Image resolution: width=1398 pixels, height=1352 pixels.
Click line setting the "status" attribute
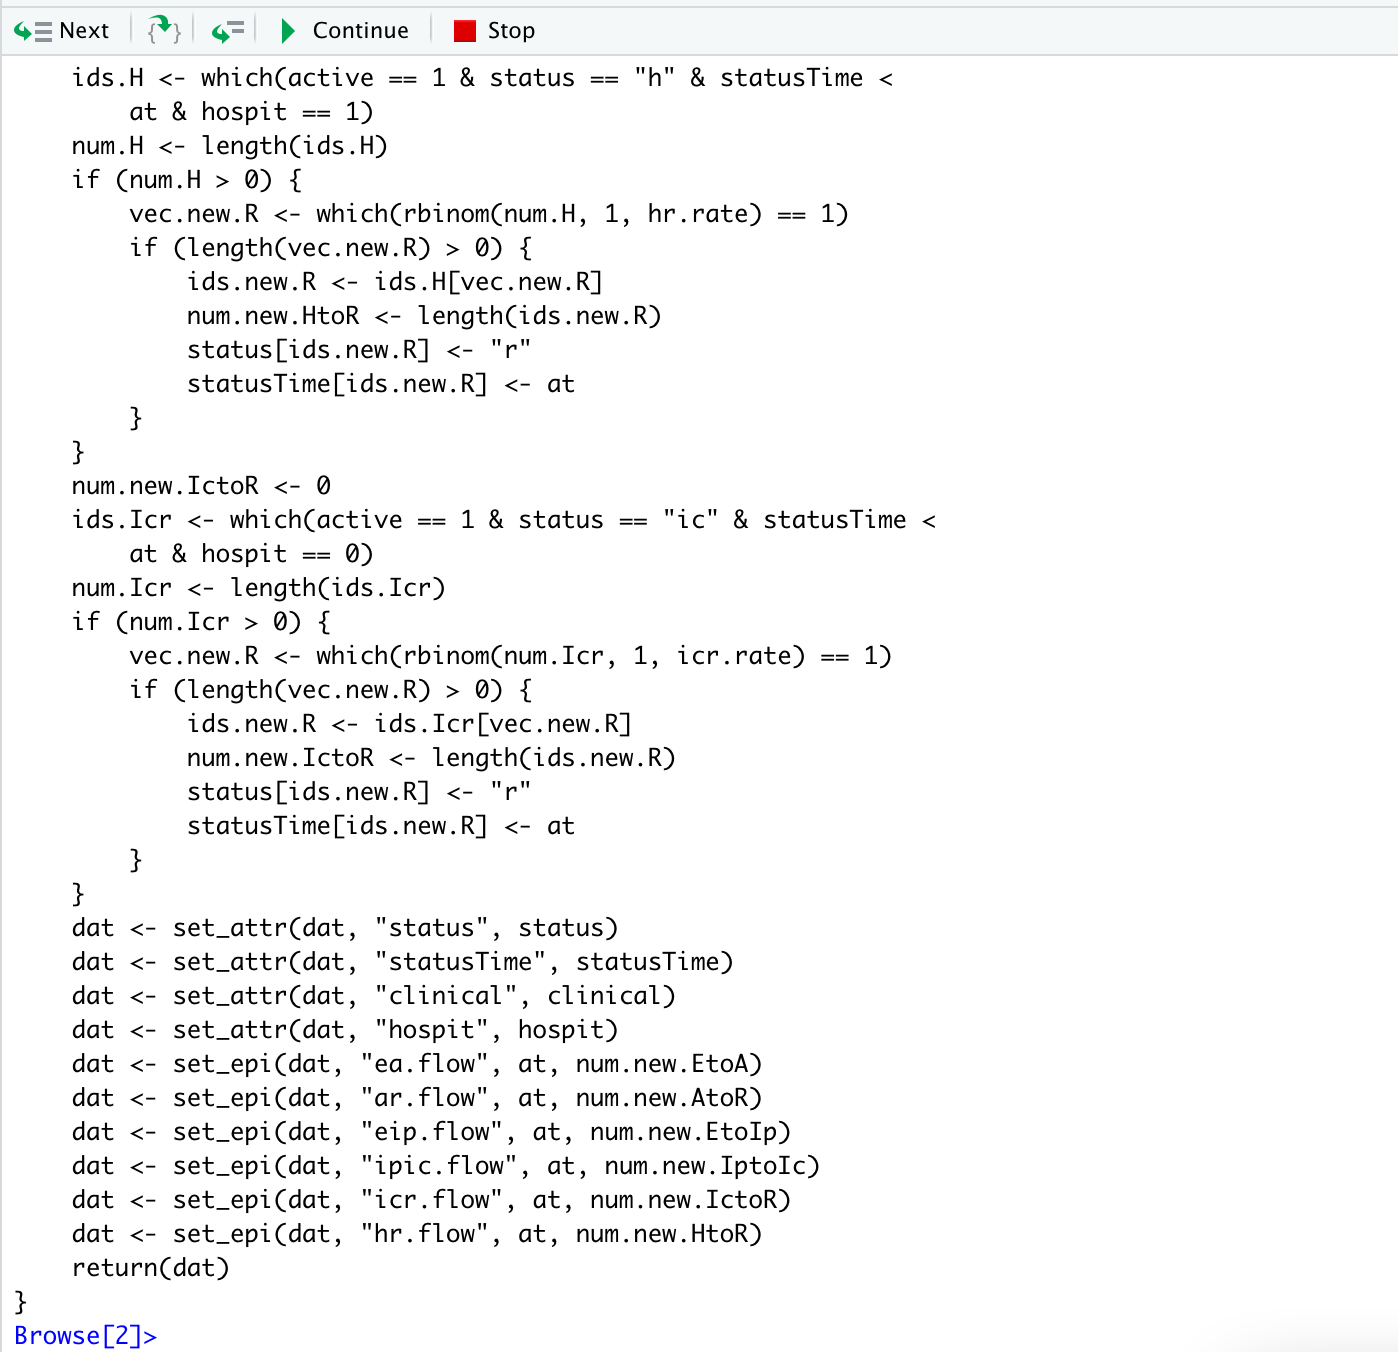tap(345, 928)
